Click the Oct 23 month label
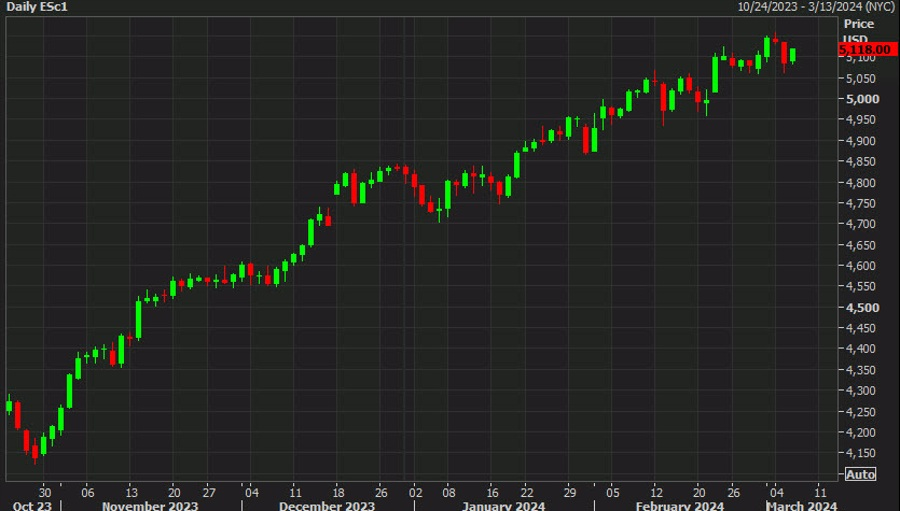The height and width of the screenshot is (511, 900). [32, 506]
